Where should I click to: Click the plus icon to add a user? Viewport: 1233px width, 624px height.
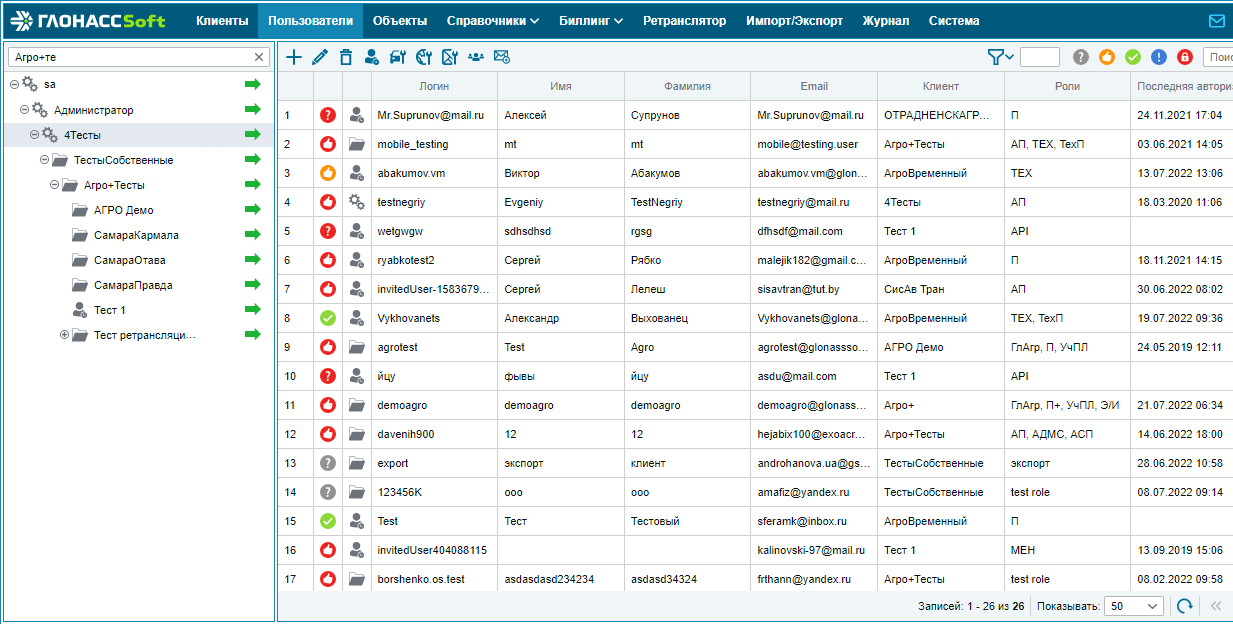[294, 57]
